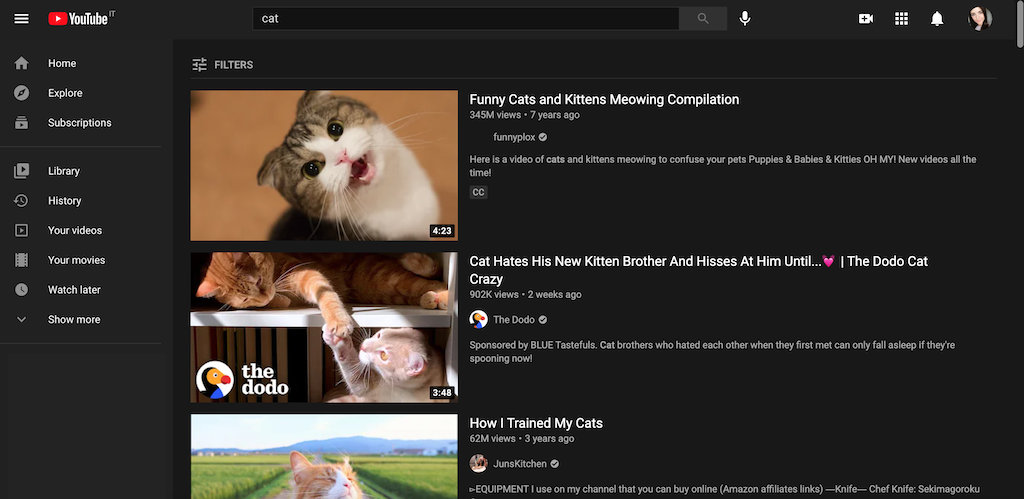Open the create video camera icon
The image size is (1024, 499).
pos(865,18)
